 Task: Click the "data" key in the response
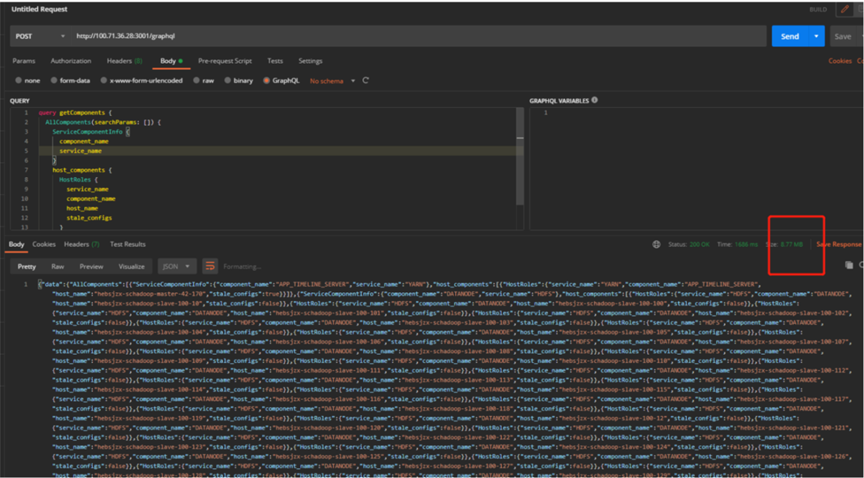click(x=51, y=284)
